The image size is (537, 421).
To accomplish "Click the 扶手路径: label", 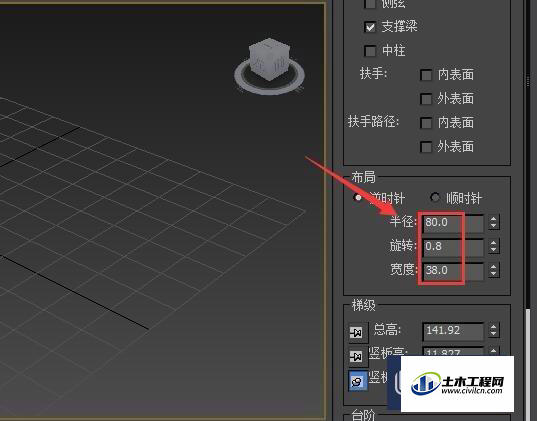I will [x=374, y=122].
